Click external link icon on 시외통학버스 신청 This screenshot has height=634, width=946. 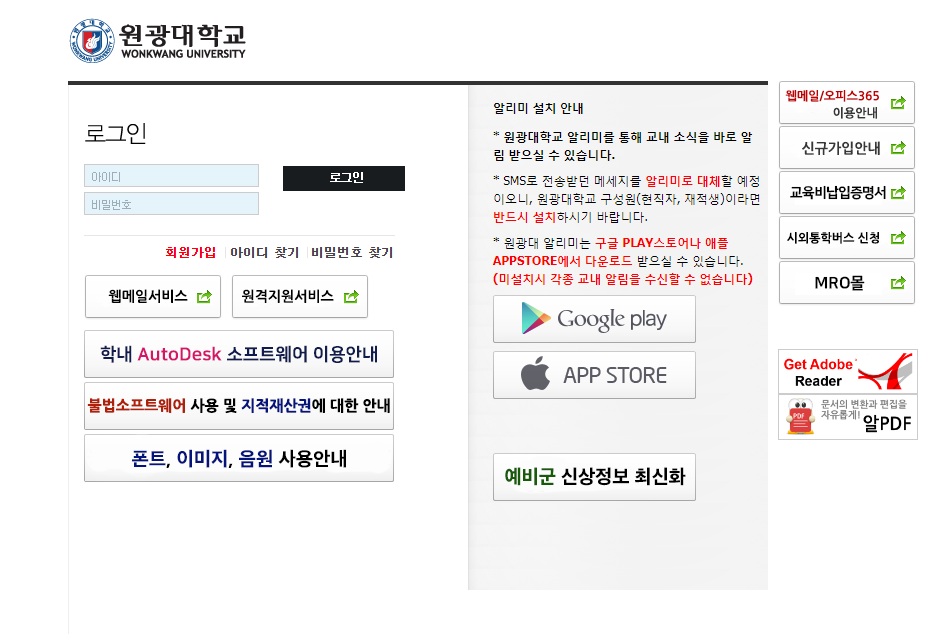point(898,238)
